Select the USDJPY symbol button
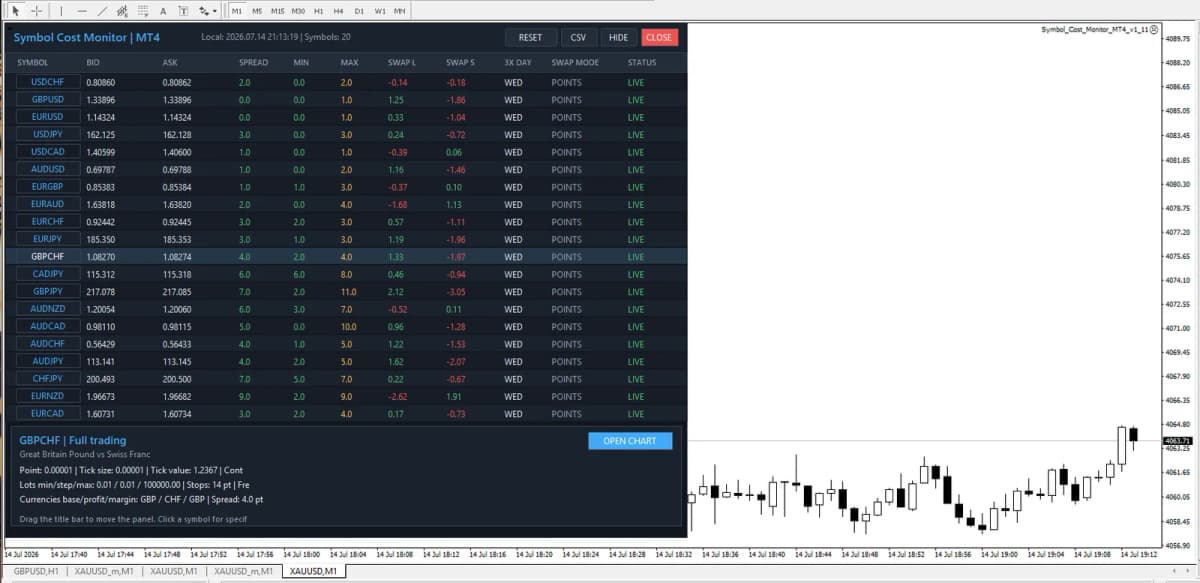This screenshot has width=1200, height=583. [47, 135]
